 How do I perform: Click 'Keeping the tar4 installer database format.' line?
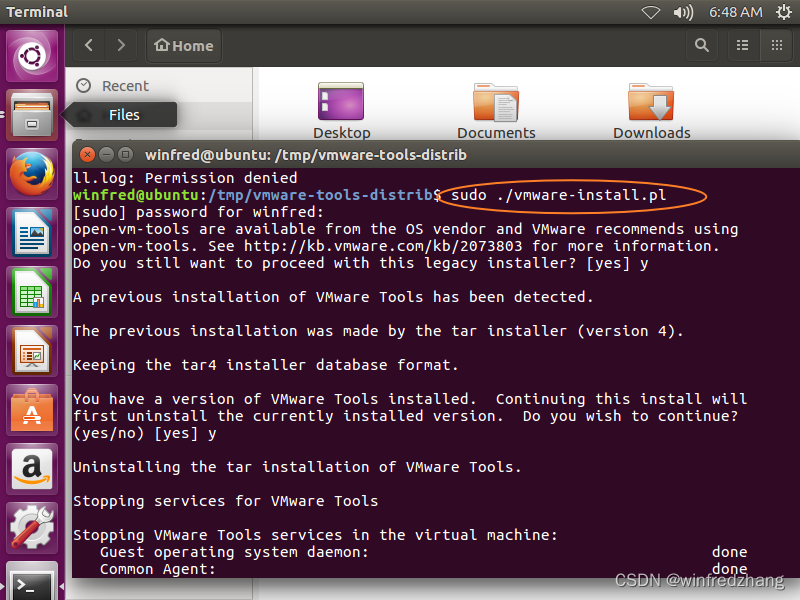(x=265, y=365)
